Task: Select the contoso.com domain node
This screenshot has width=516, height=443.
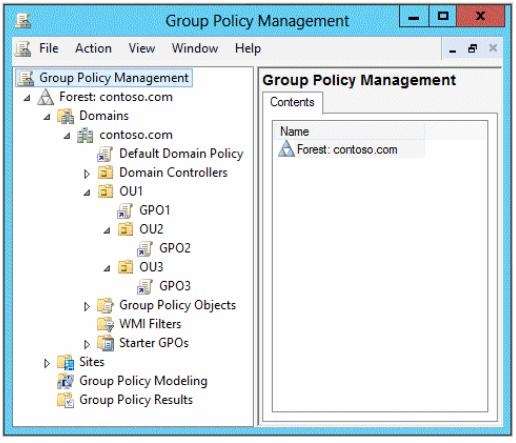Action: click(x=136, y=135)
